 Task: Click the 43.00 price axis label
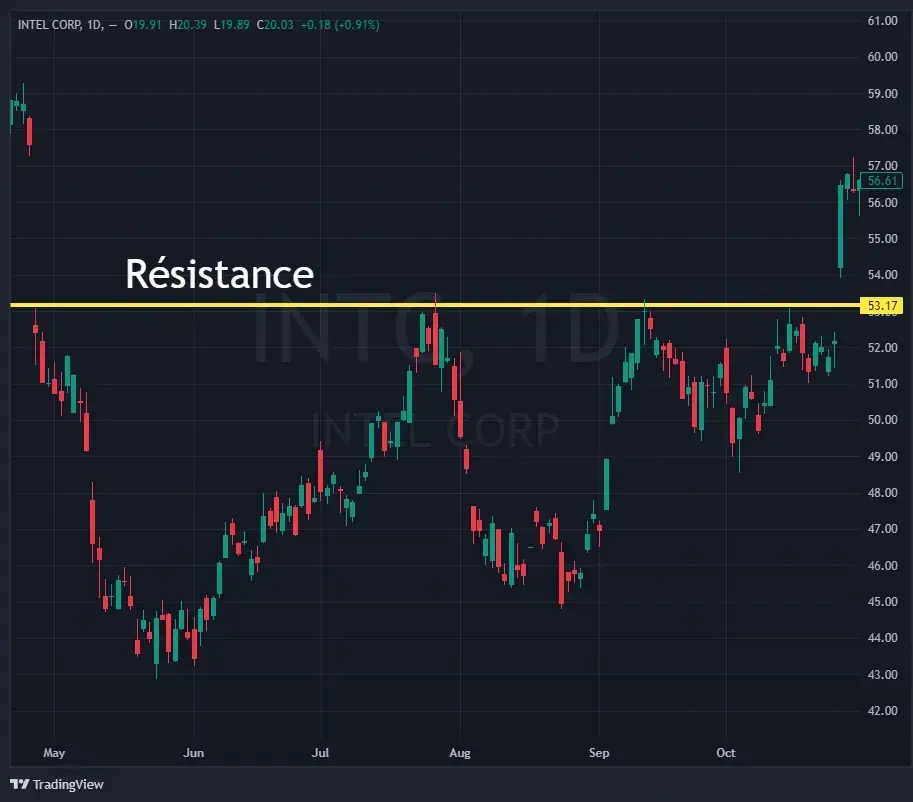tap(882, 674)
